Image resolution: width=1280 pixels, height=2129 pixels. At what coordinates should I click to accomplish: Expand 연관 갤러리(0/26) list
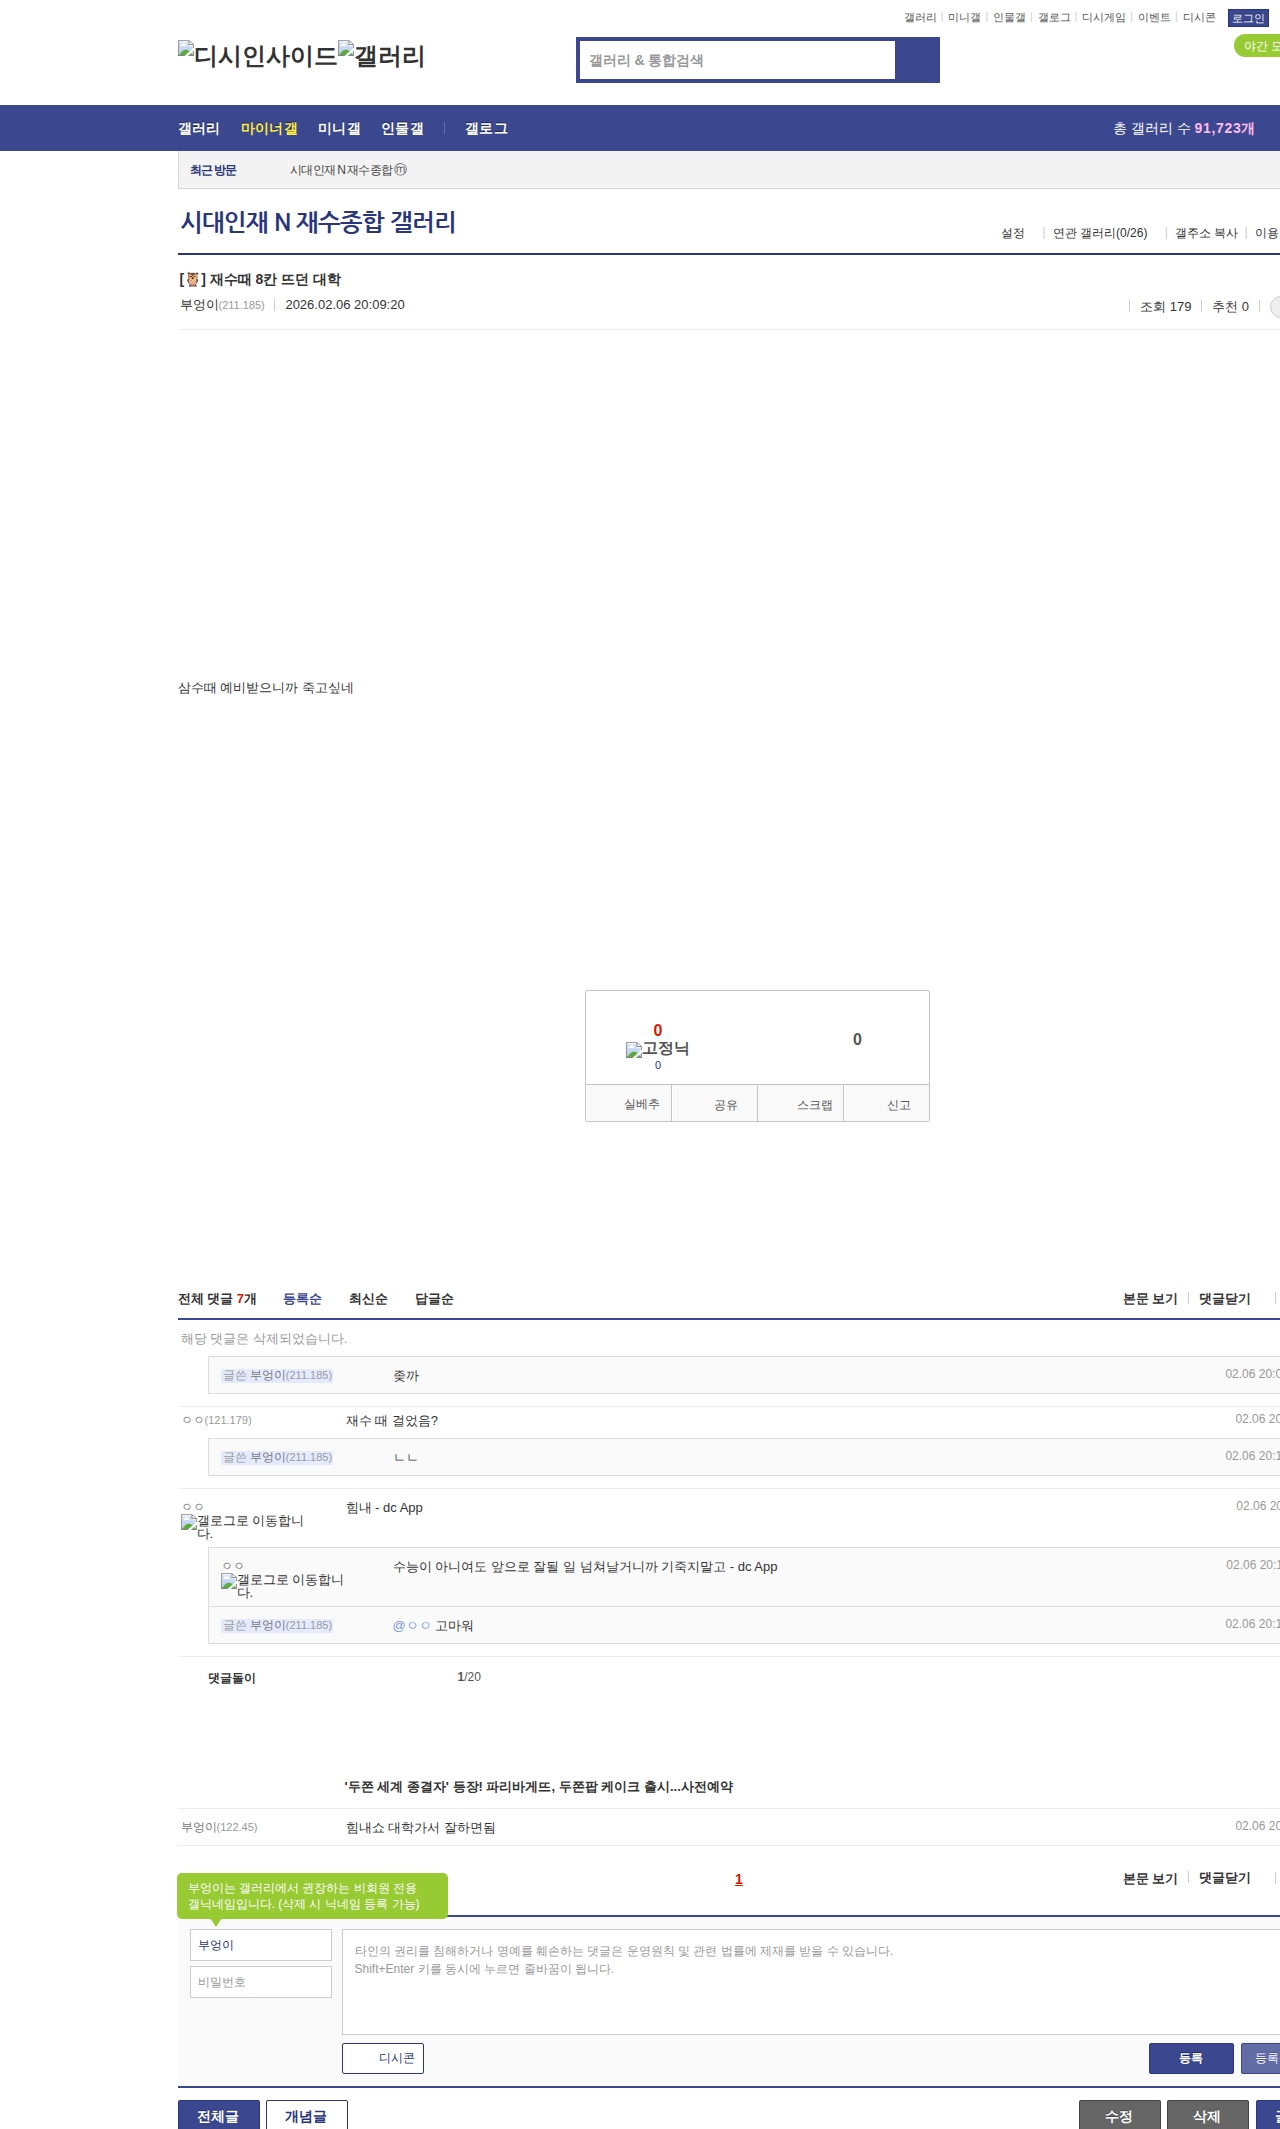point(1099,233)
